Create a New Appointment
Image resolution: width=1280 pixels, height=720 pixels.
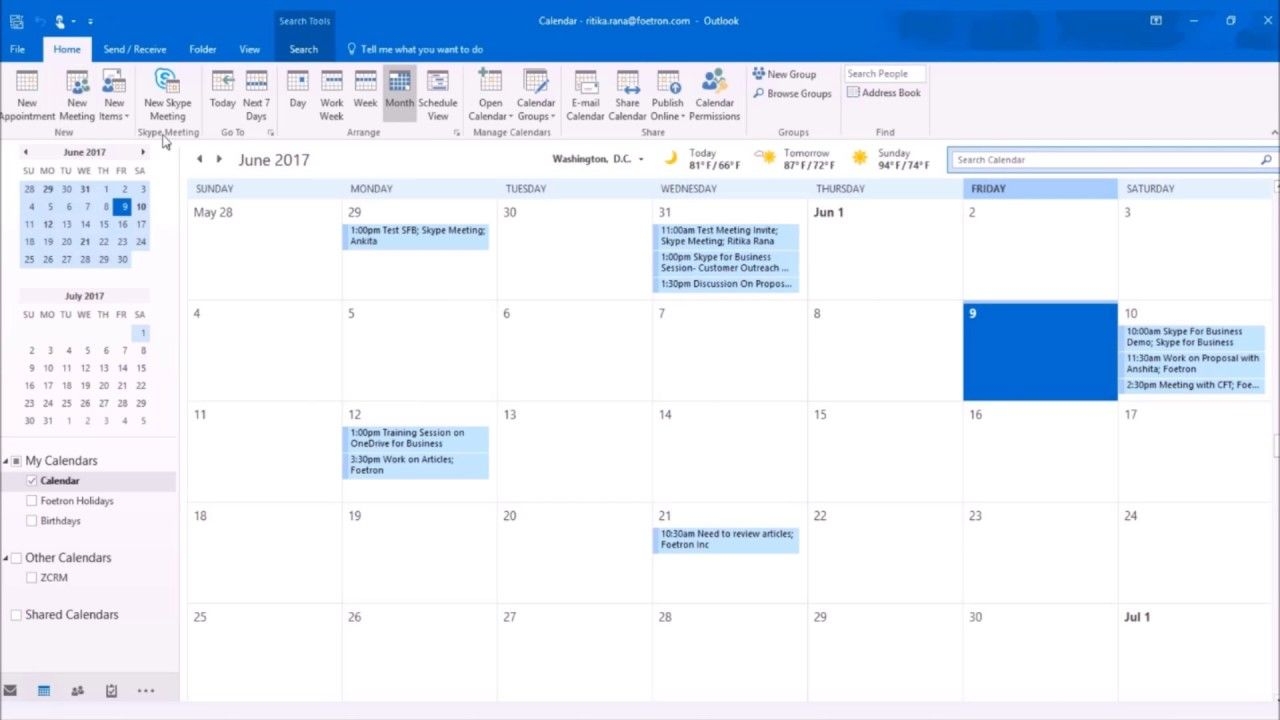(x=27, y=96)
